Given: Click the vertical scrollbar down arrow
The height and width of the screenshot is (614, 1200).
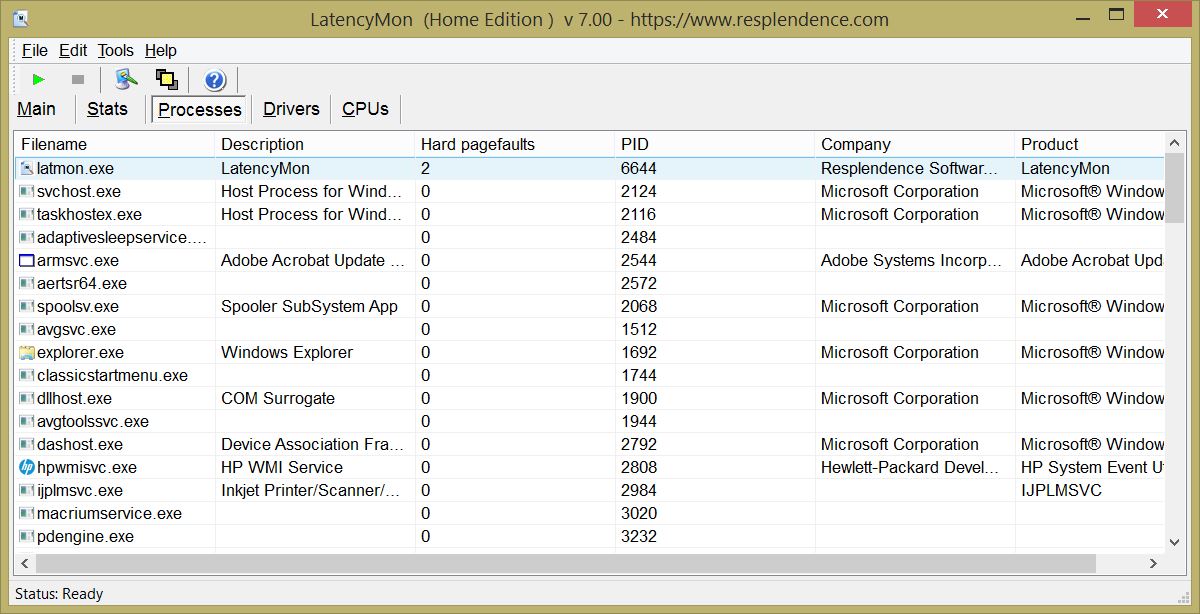Looking at the screenshot, I should [x=1175, y=542].
